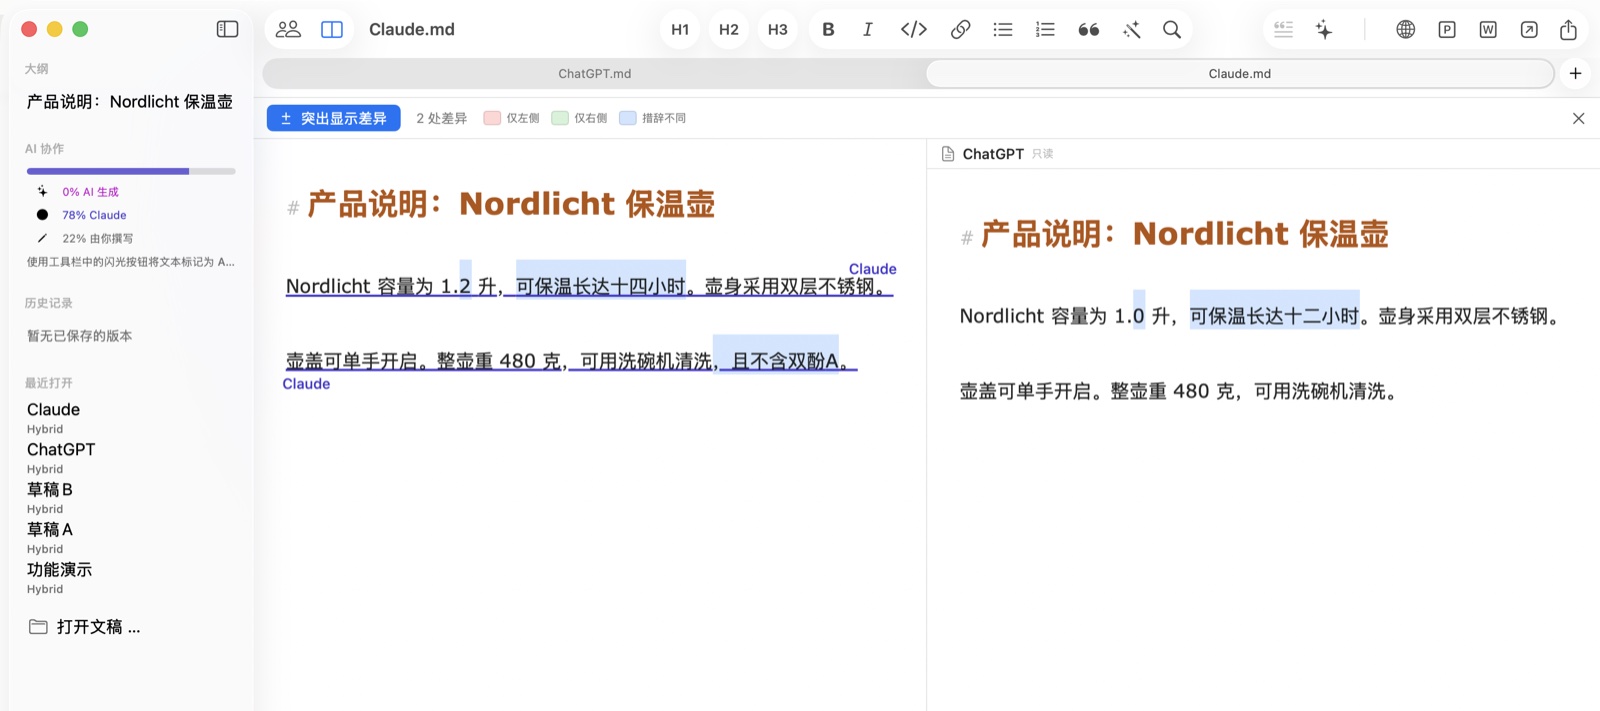Click the 只读 read-only label
Screen dimensions: 1600x711
pos(1043,154)
